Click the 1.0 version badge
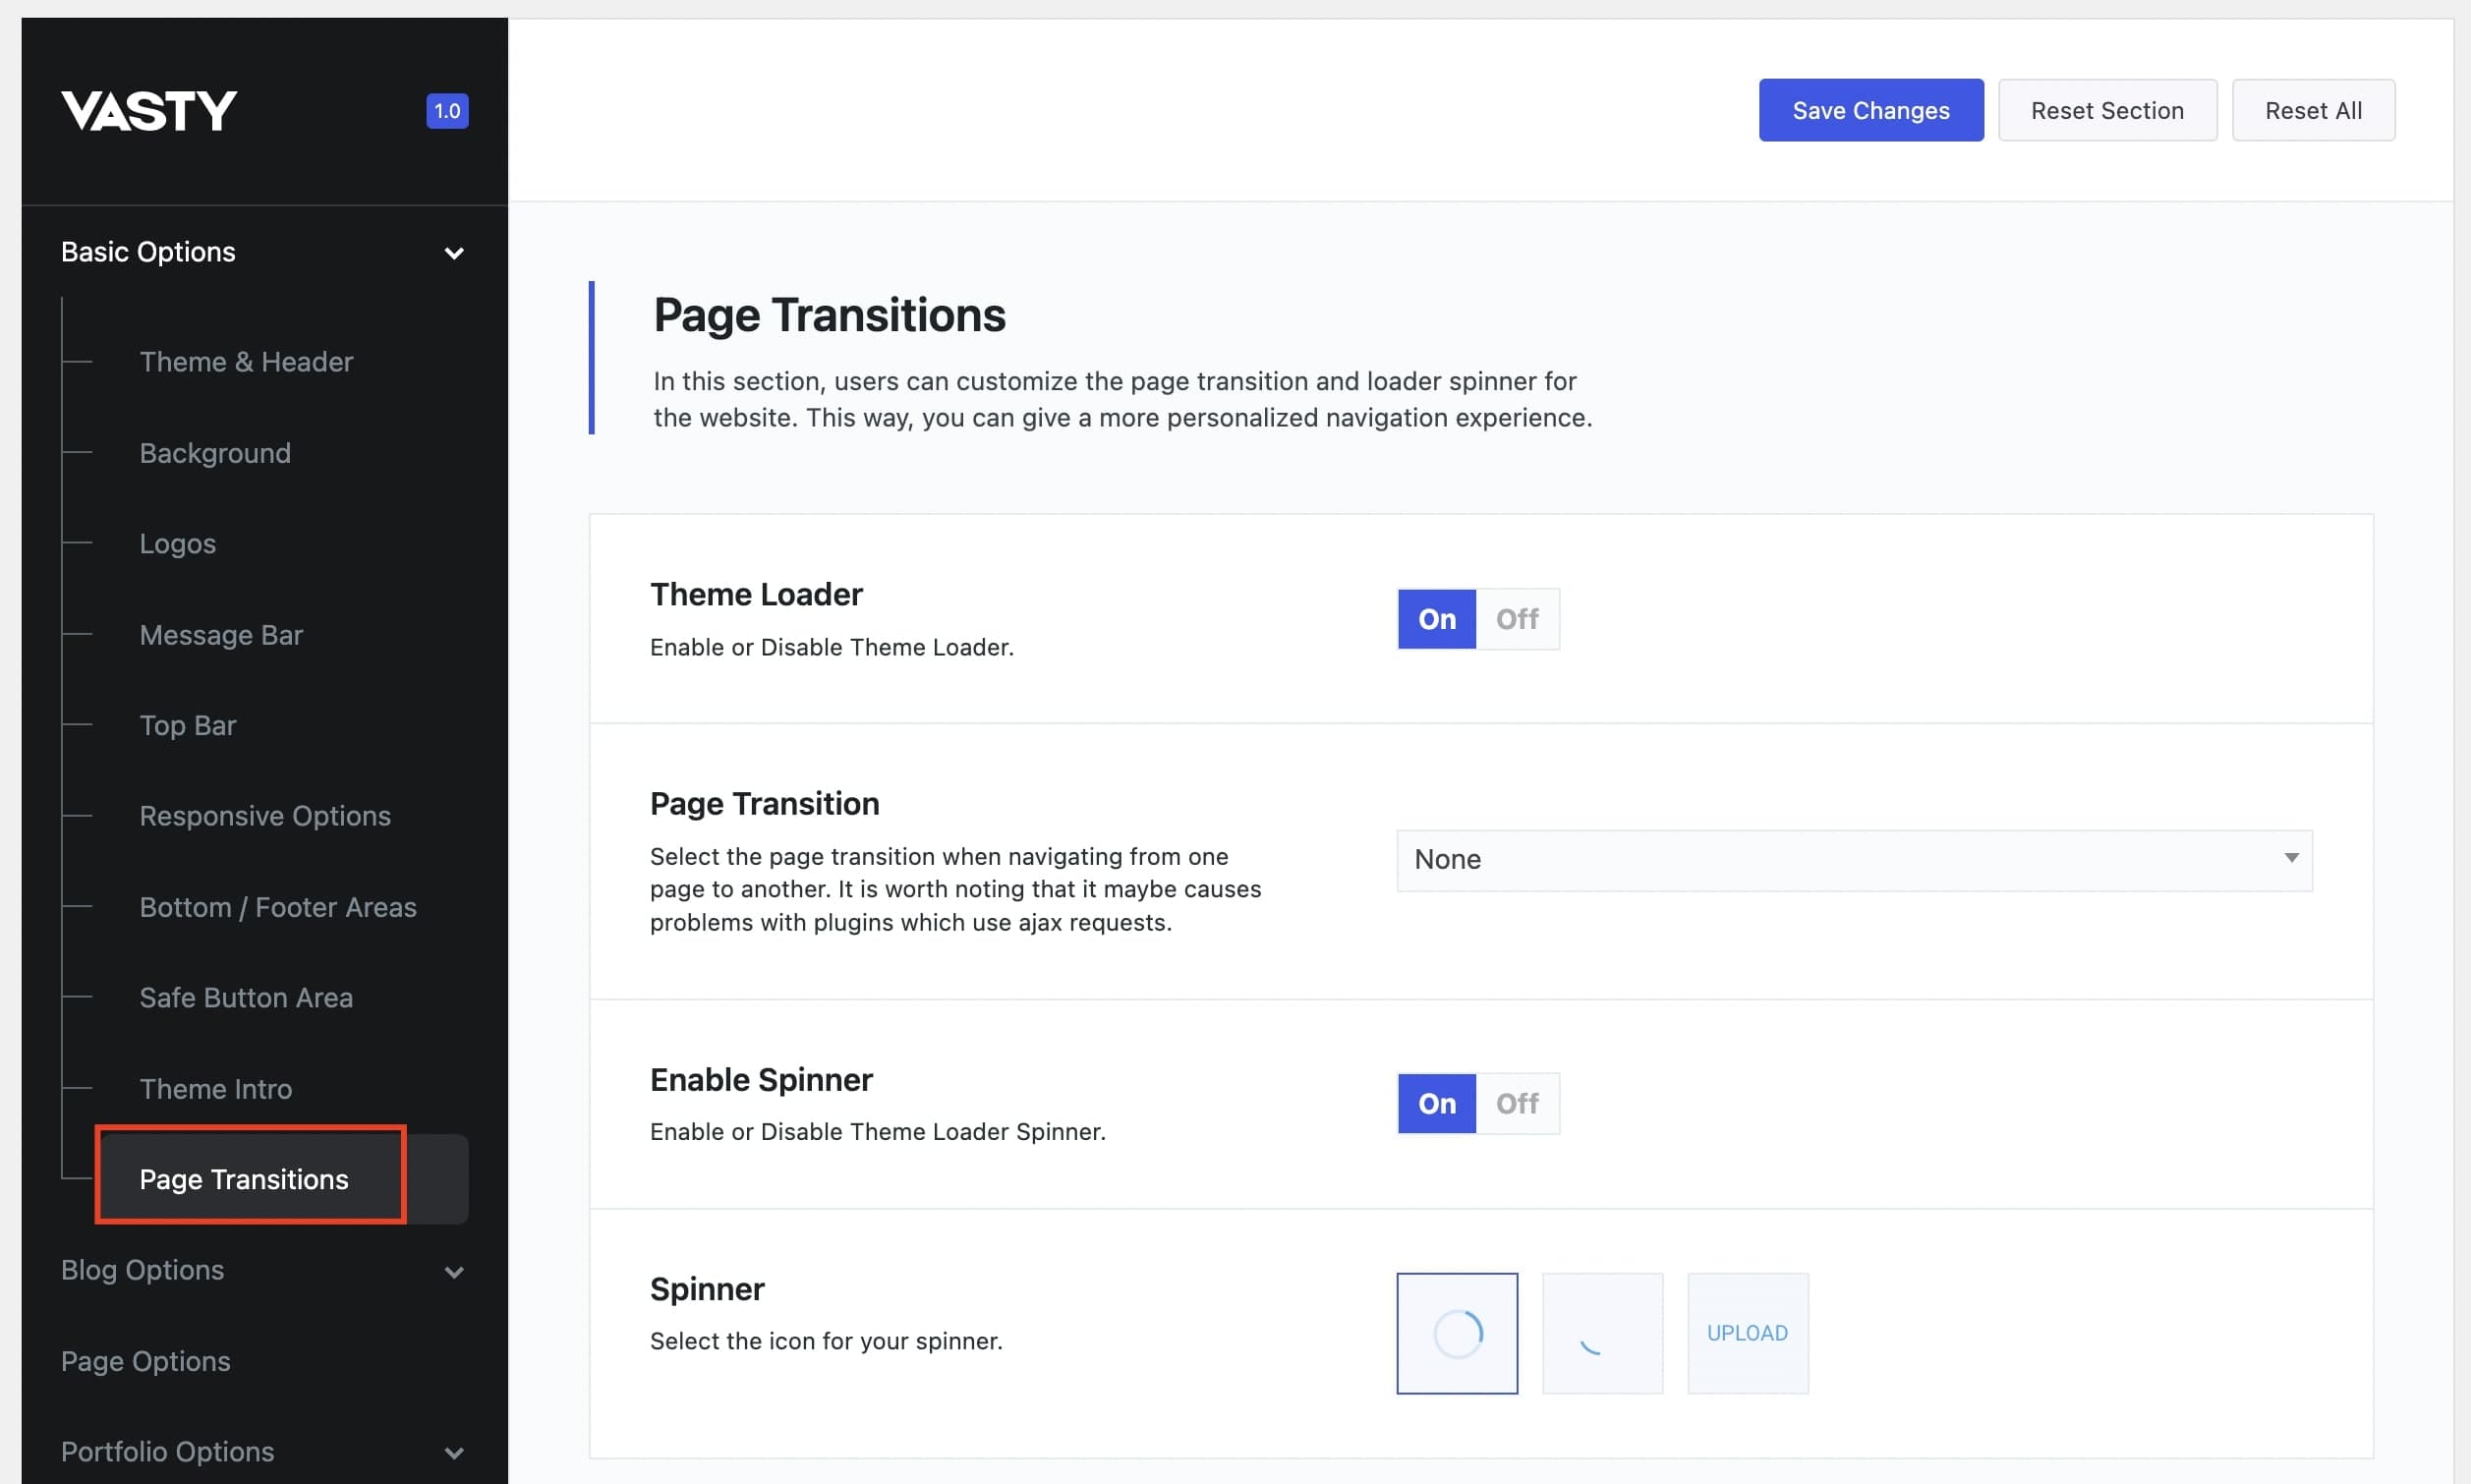The image size is (2471, 1484). [x=447, y=111]
